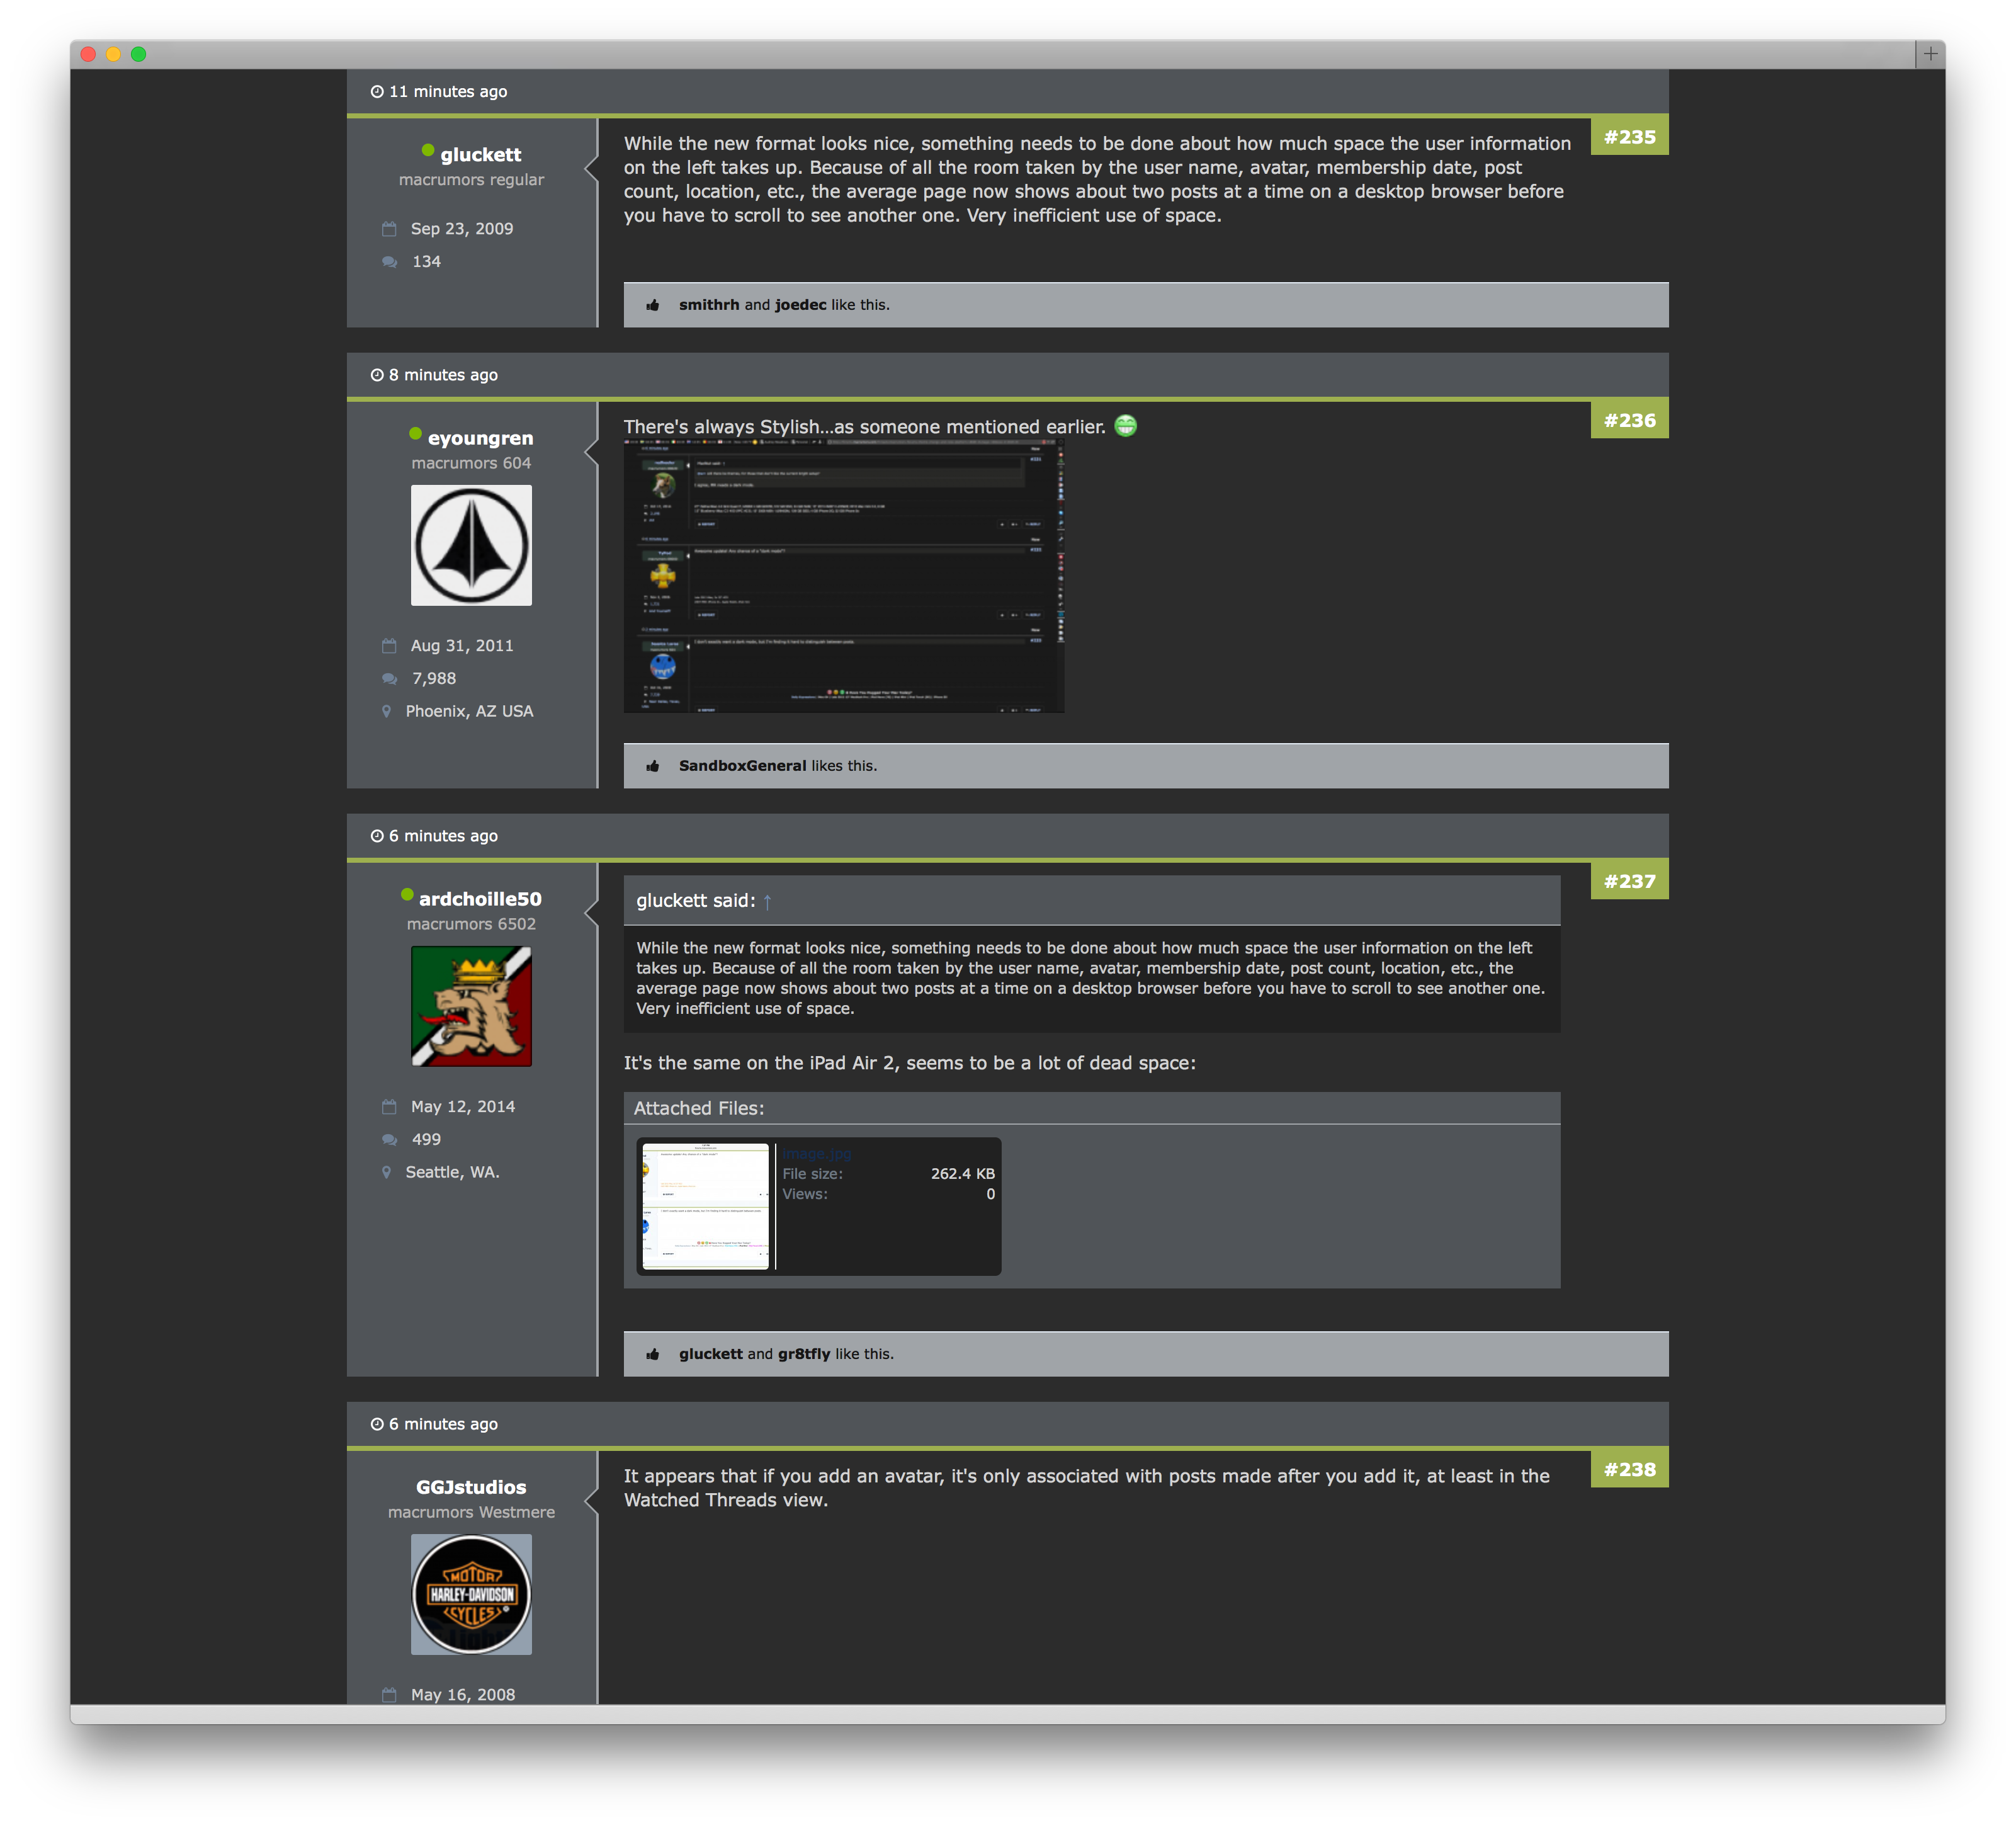Screen dimensions: 2016x1825
Task: Open gluckett's user profile
Action: coord(480,155)
